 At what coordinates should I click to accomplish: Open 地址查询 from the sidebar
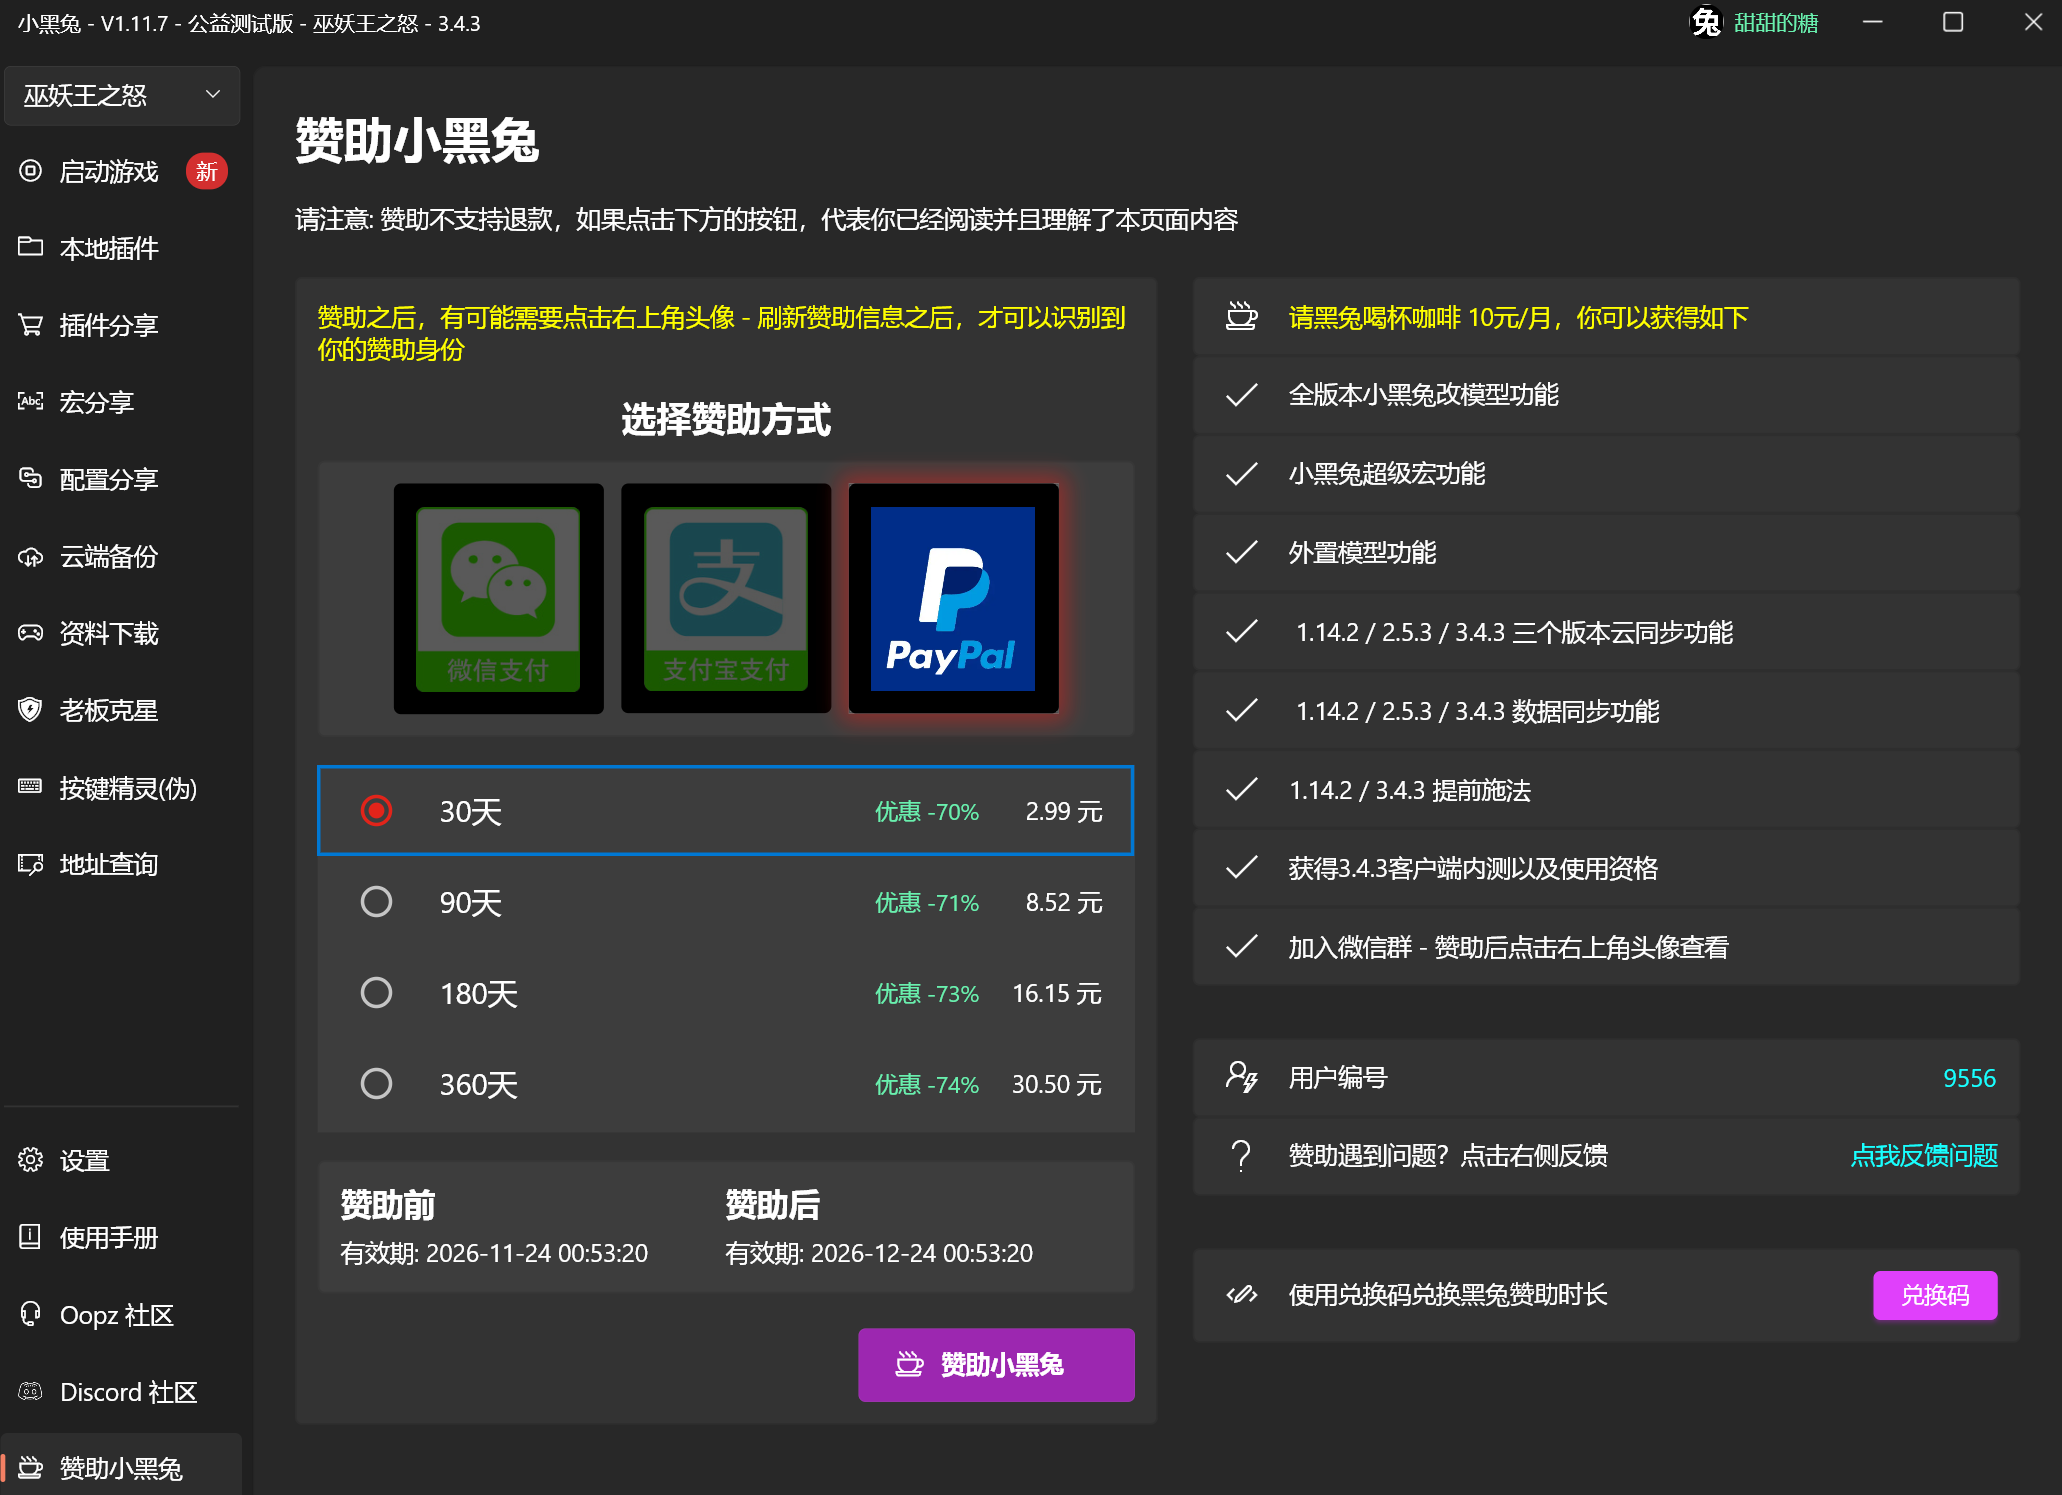(x=121, y=864)
